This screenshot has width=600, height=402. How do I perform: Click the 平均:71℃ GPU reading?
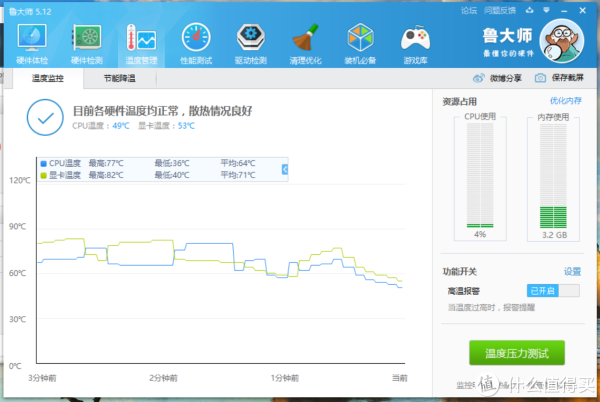click(238, 175)
